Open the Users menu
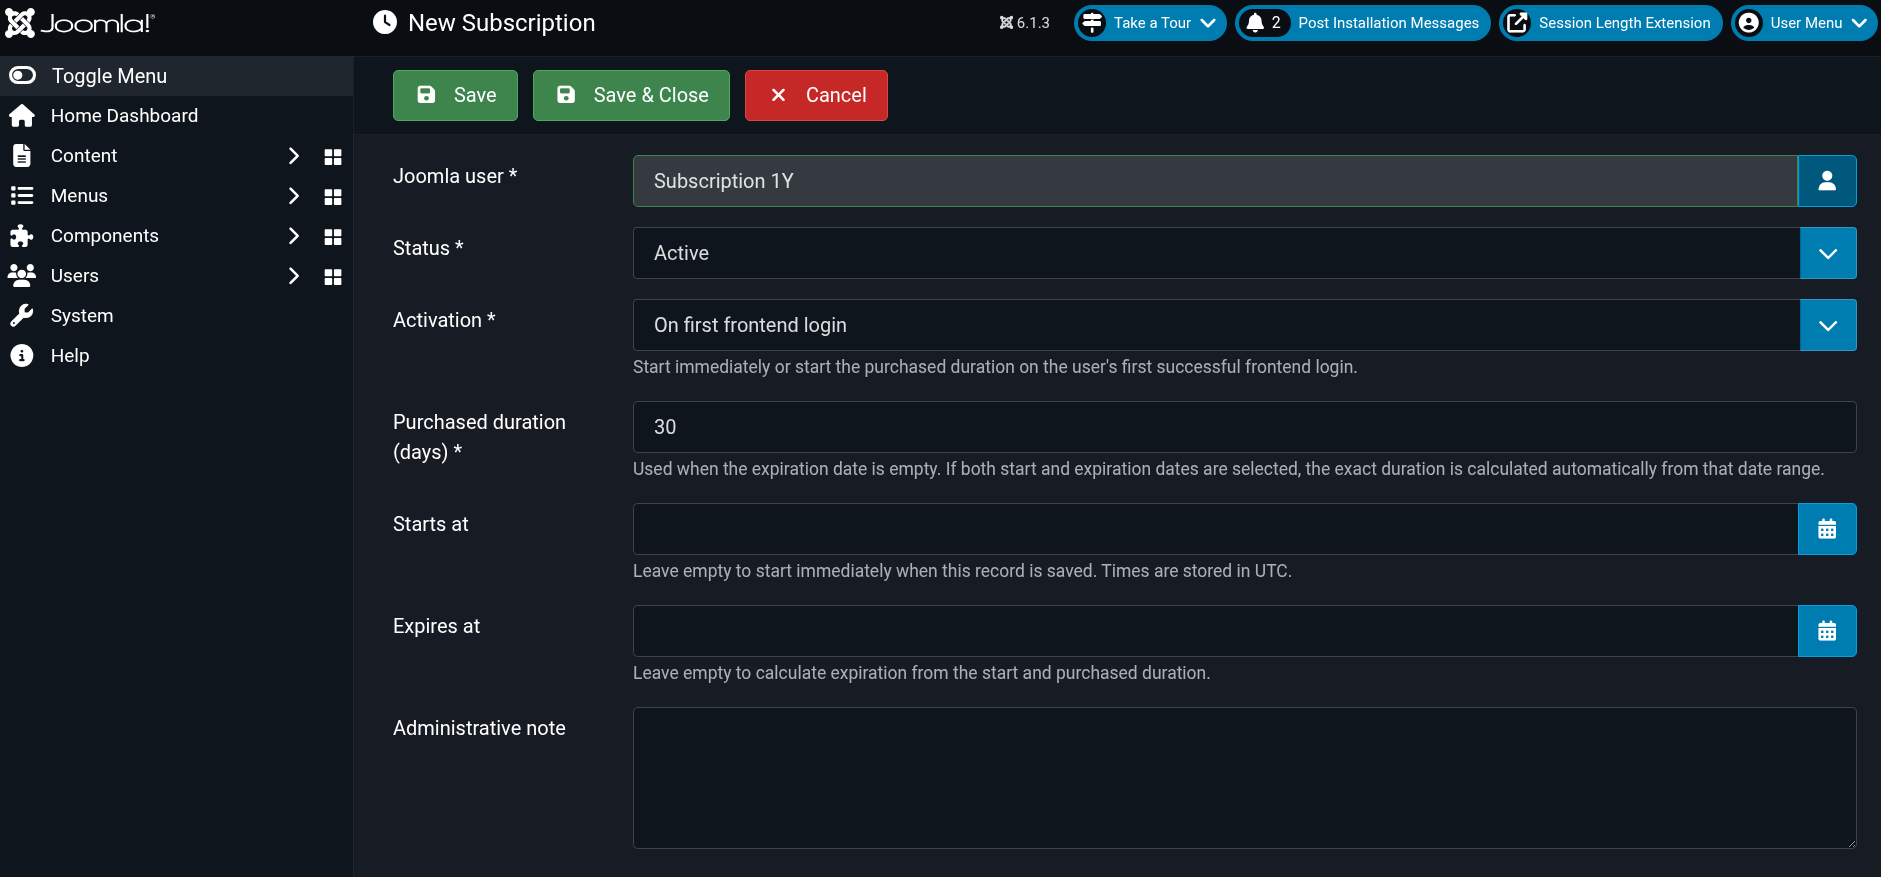The height and width of the screenshot is (877, 1881). (75, 276)
